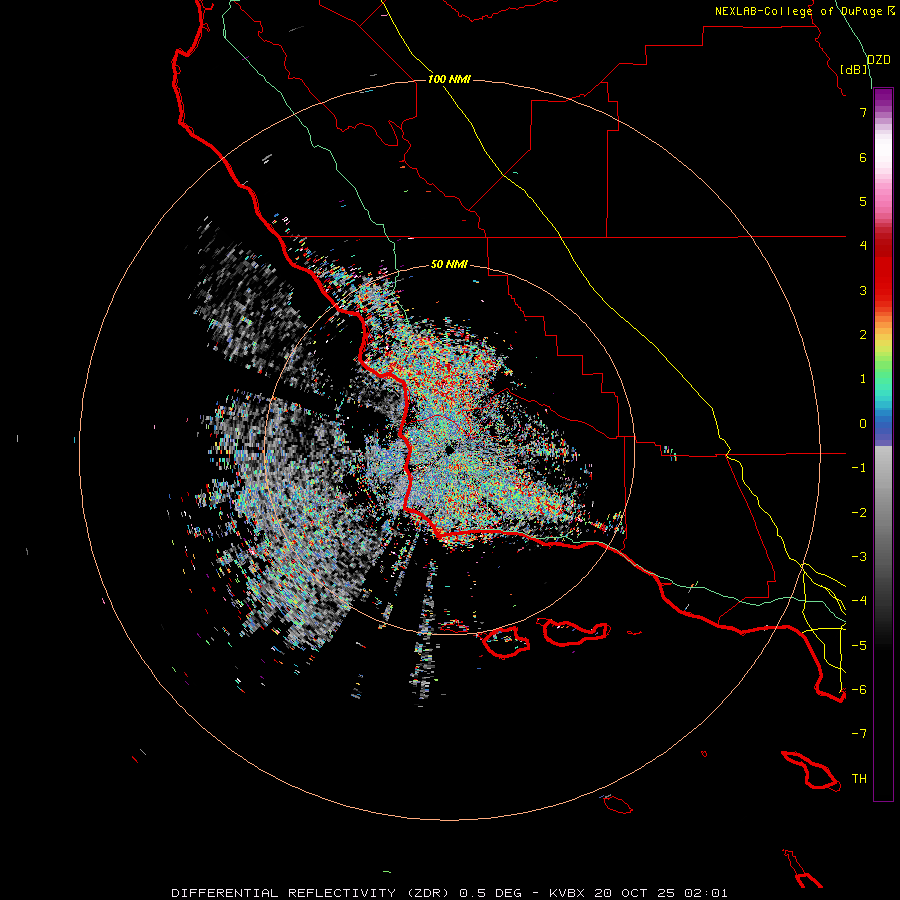
Task: Click the 6 value on color scale
Action: tap(863, 157)
